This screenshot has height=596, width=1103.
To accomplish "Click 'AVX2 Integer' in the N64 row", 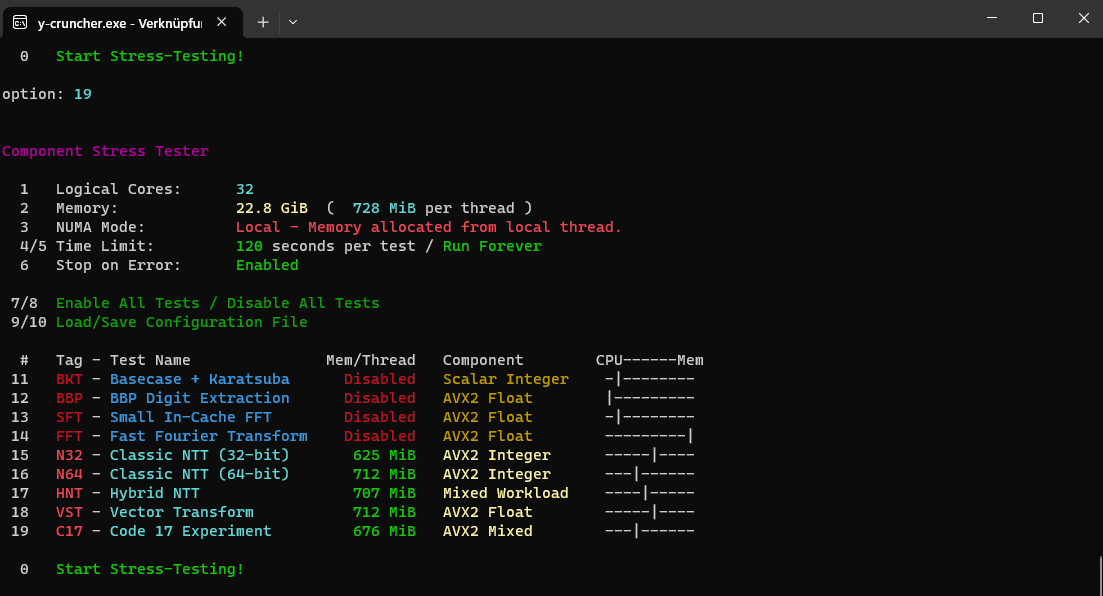I will click(x=497, y=474).
